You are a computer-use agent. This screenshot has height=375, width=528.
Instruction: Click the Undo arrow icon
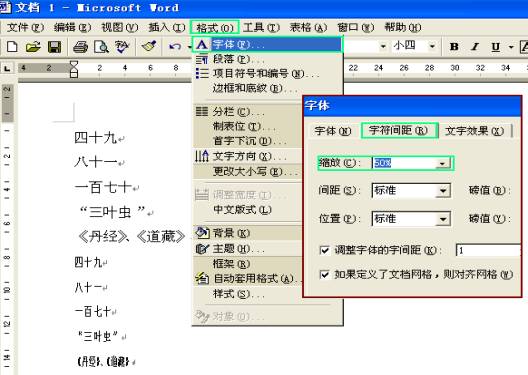[x=175, y=46]
